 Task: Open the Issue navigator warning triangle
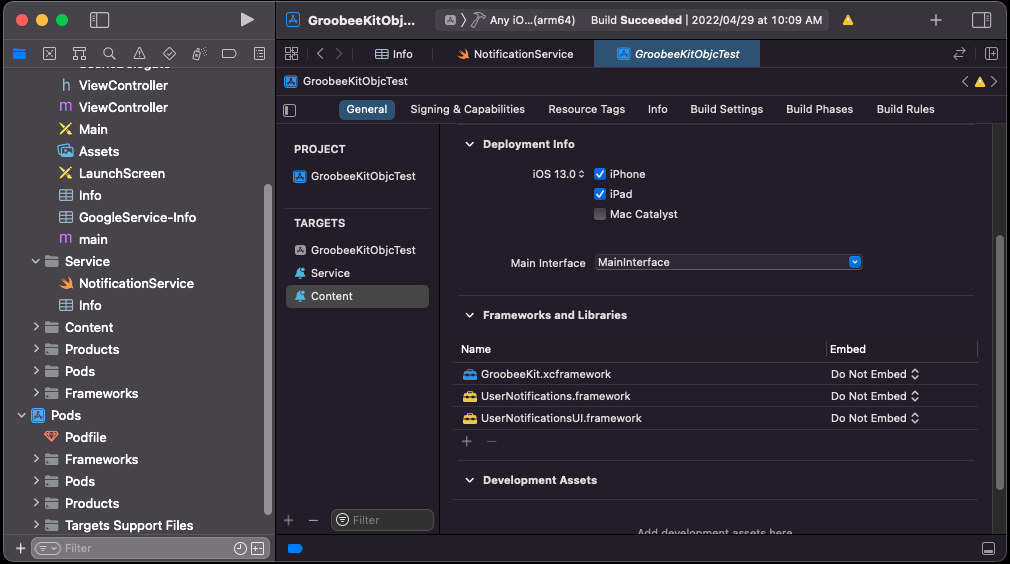coord(139,53)
